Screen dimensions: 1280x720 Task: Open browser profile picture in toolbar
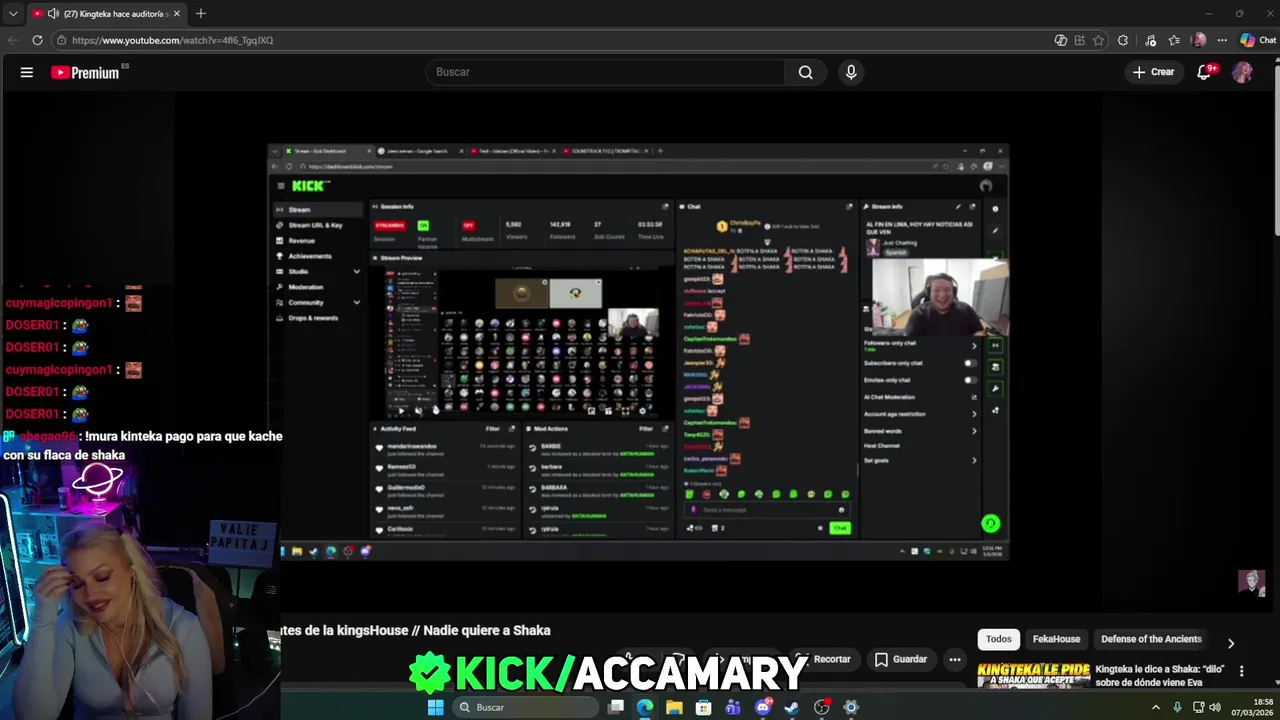pos(1199,40)
